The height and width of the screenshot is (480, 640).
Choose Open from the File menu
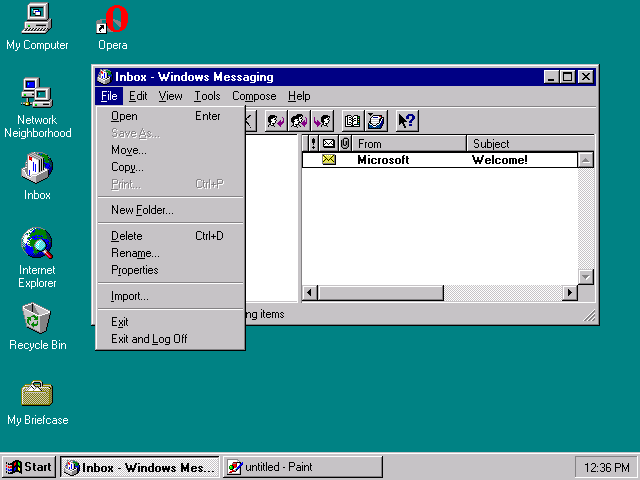(171, 116)
